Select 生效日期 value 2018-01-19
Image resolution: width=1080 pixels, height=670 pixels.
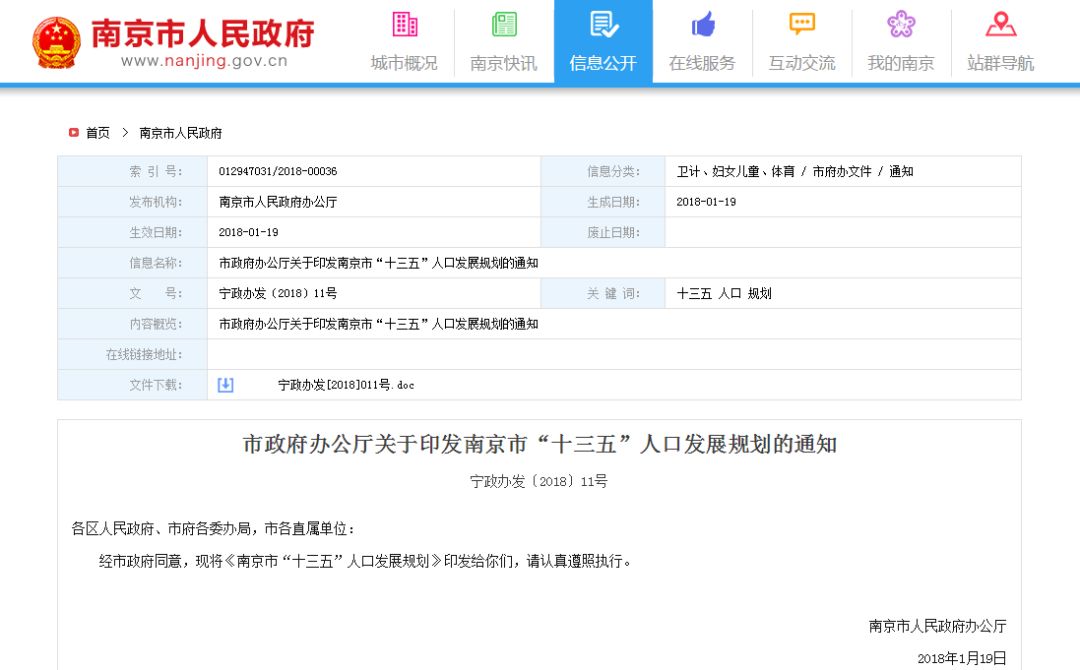click(248, 232)
